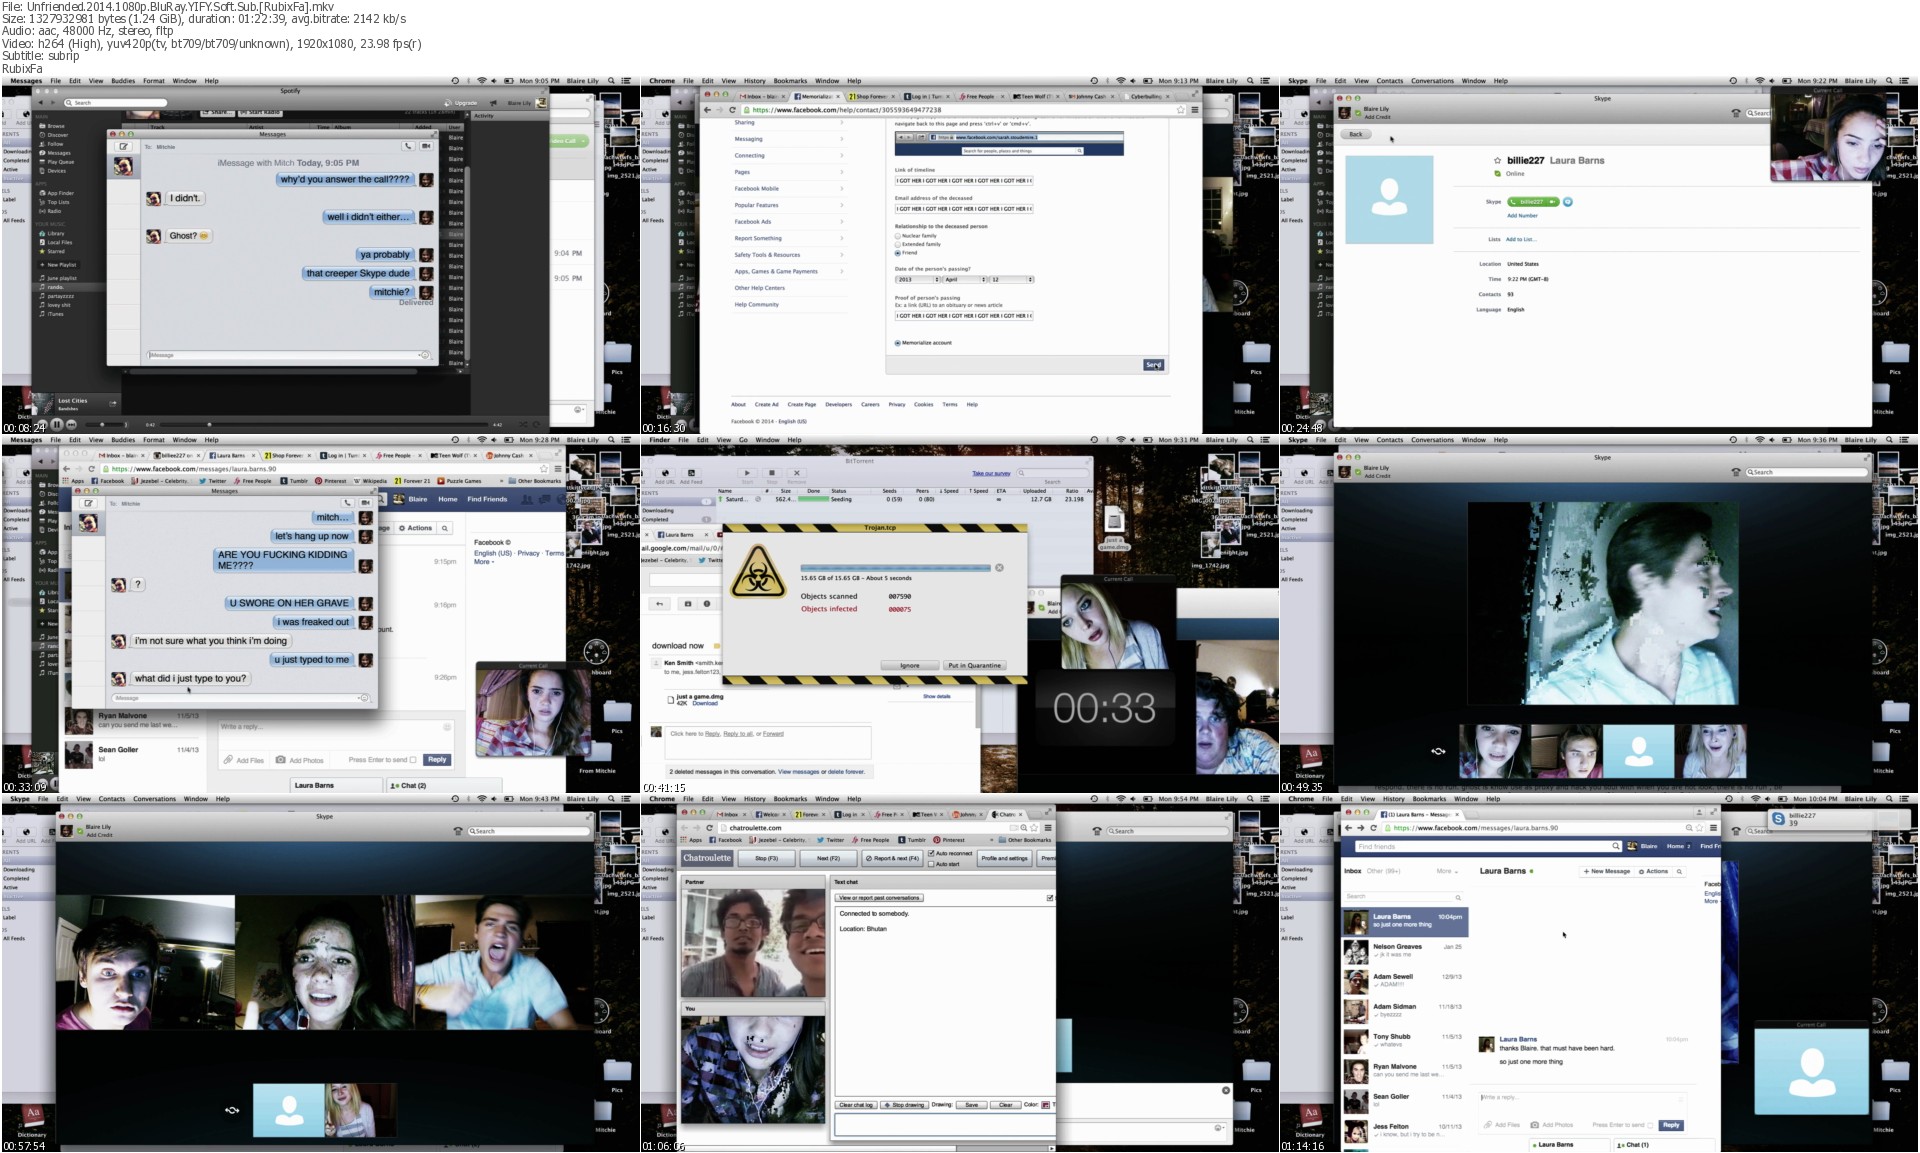Click the Spotify playback progress bar in 00:08:24 frame
Image resolution: width=1920 pixels, height=1153 pixels.
click(324, 425)
